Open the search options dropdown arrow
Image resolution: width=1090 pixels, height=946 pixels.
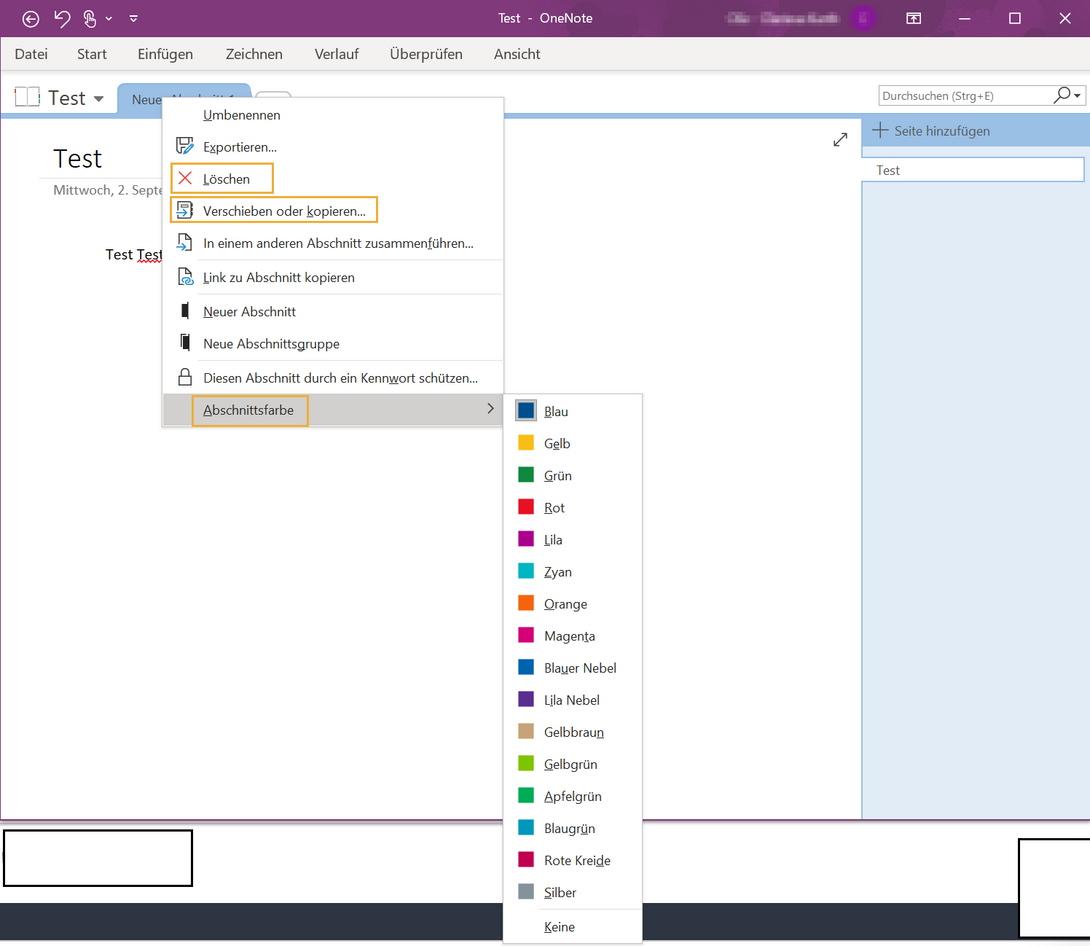[1078, 95]
